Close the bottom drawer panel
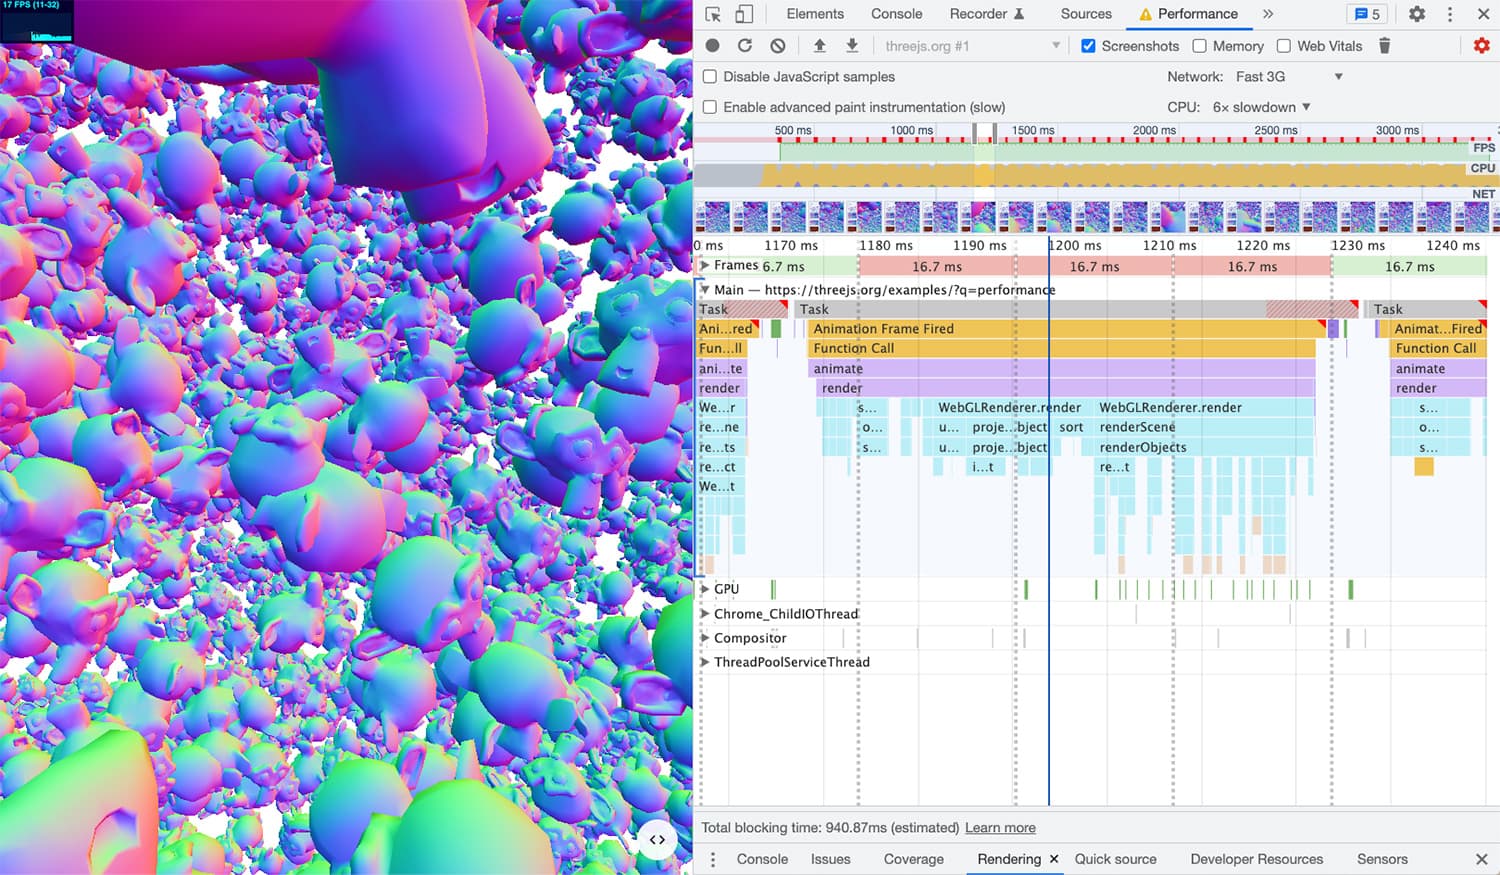The width and height of the screenshot is (1500, 875). click(x=1482, y=859)
